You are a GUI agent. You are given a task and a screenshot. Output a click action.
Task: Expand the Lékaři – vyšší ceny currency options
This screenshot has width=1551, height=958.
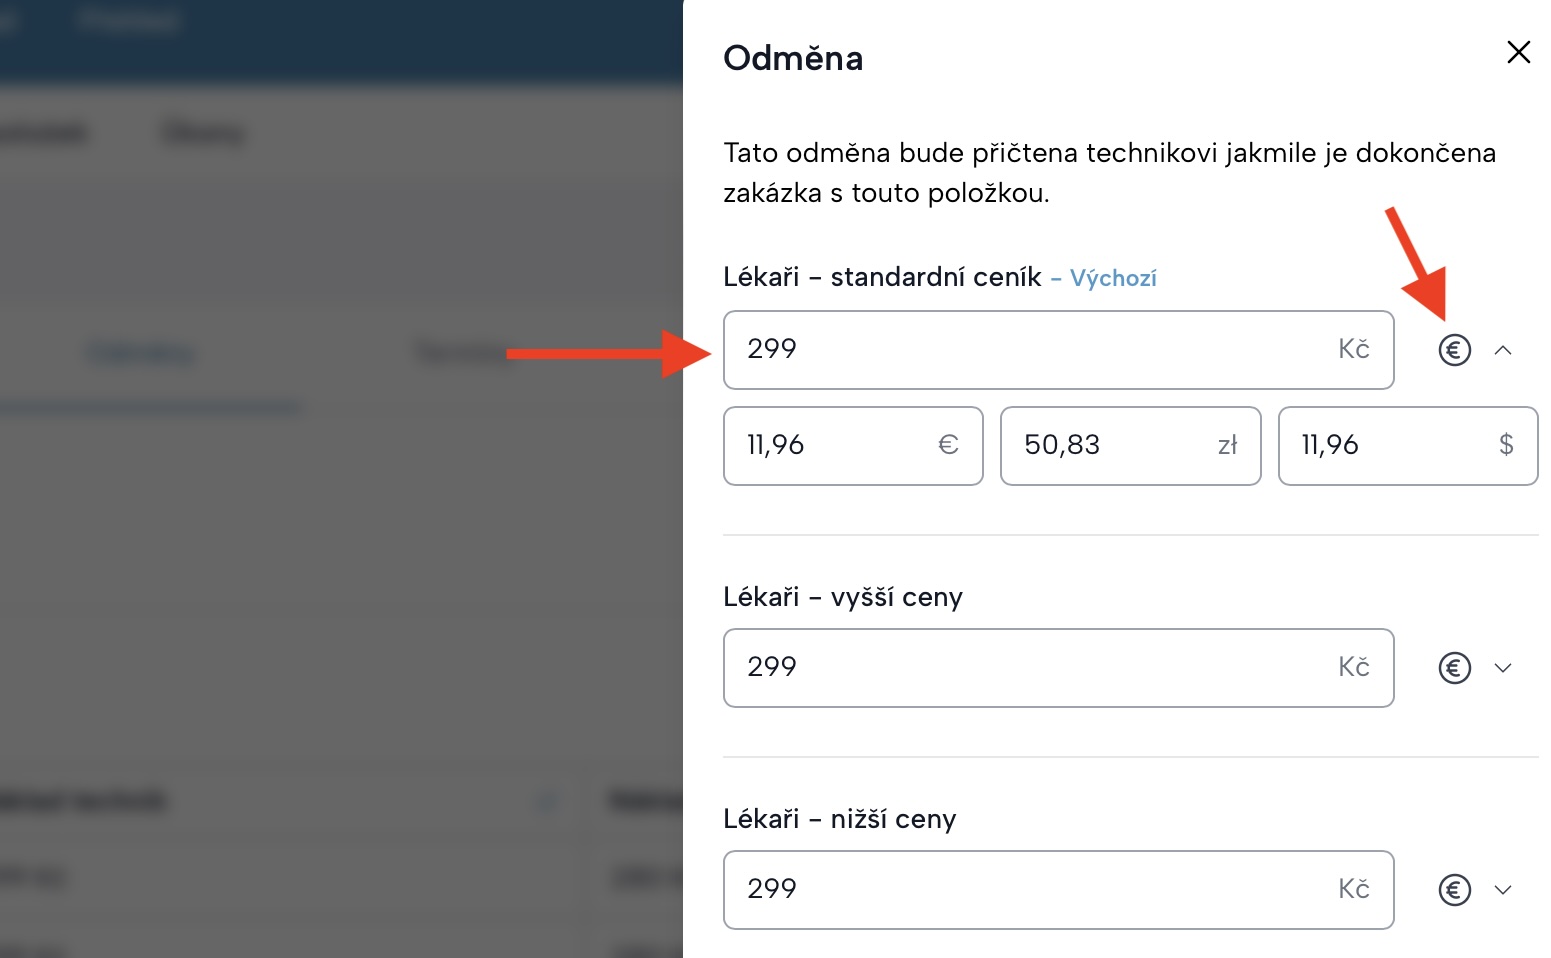pyautogui.click(x=1505, y=668)
